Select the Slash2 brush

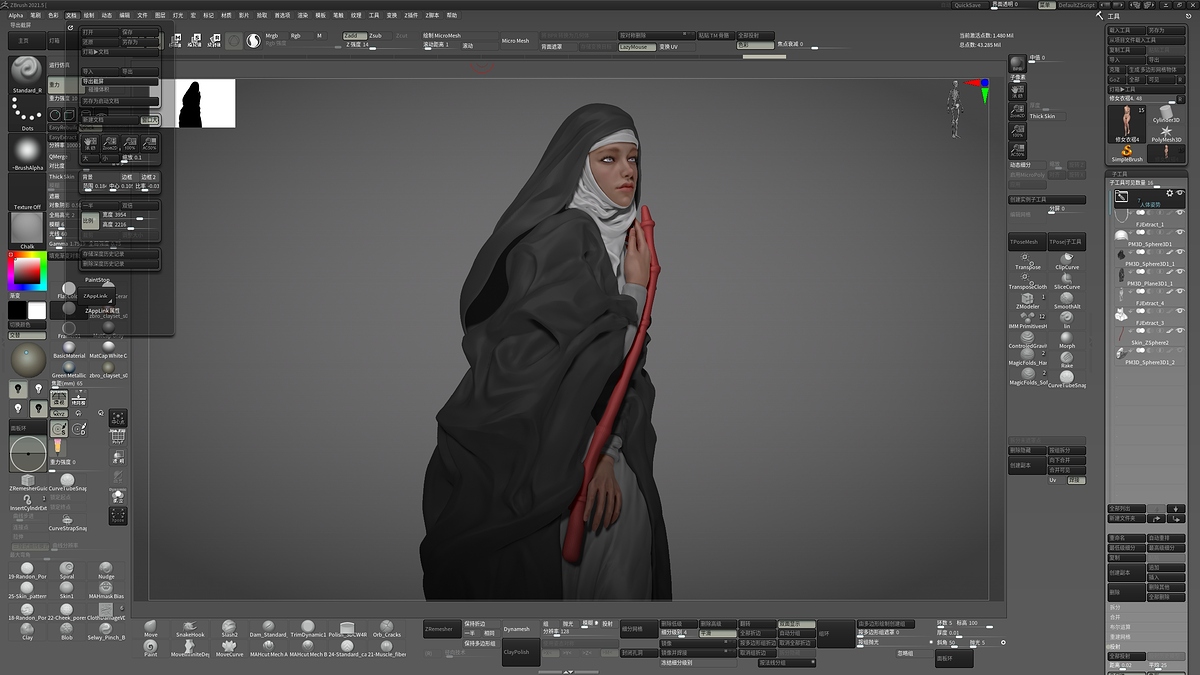tap(229, 629)
